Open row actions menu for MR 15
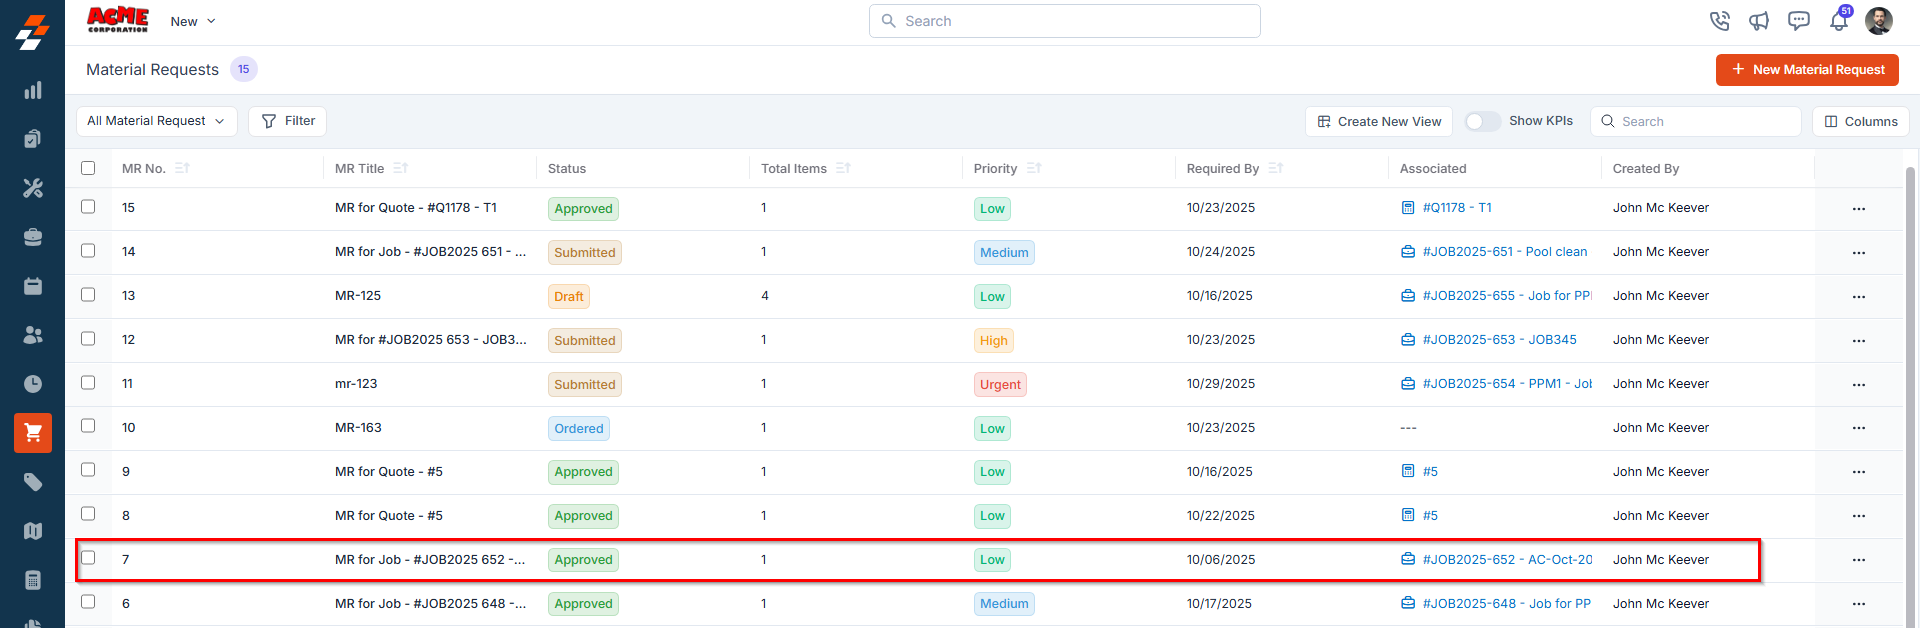Viewport: 1920px width, 628px height. 1858,209
